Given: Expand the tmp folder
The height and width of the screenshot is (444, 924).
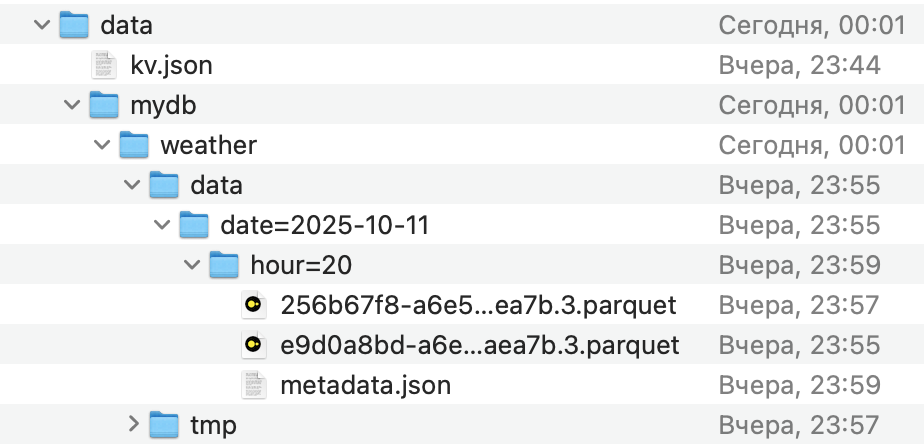Looking at the screenshot, I should (133, 425).
